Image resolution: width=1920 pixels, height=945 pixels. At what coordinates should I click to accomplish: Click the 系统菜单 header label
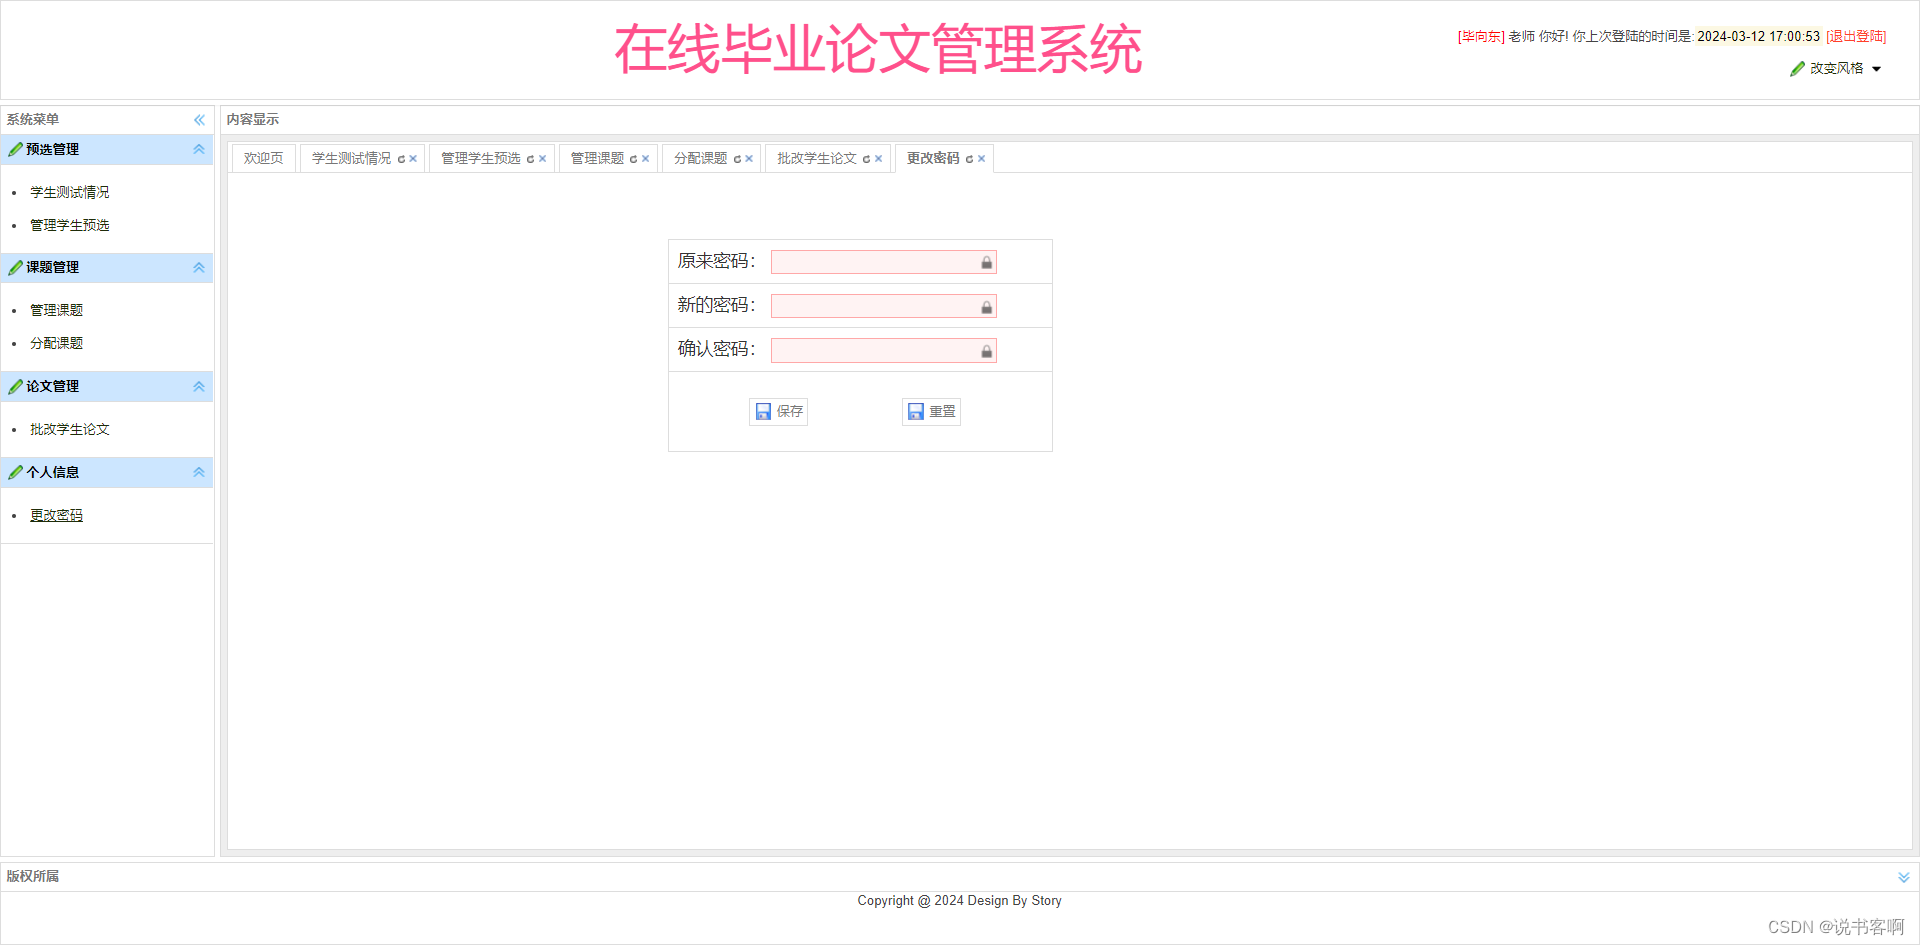click(x=33, y=119)
